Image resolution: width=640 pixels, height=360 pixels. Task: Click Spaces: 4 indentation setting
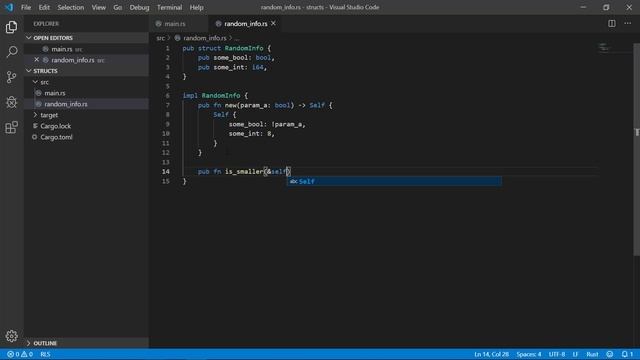[x=529, y=354]
